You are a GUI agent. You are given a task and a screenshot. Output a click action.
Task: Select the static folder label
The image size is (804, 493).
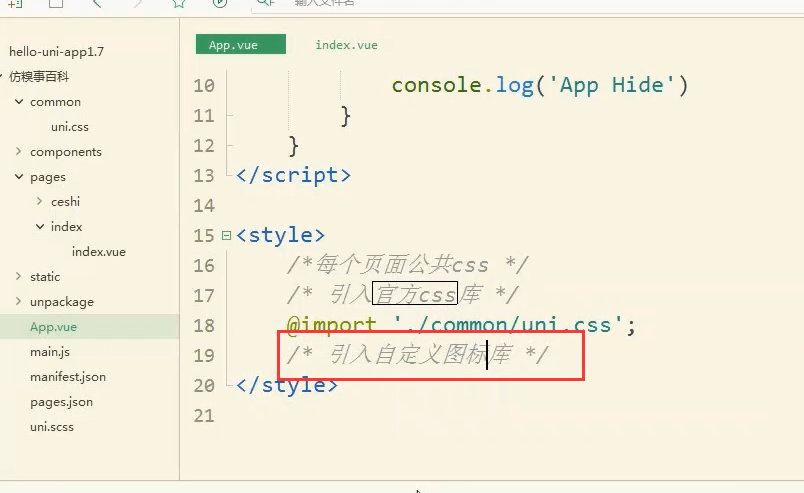(45, 277)
